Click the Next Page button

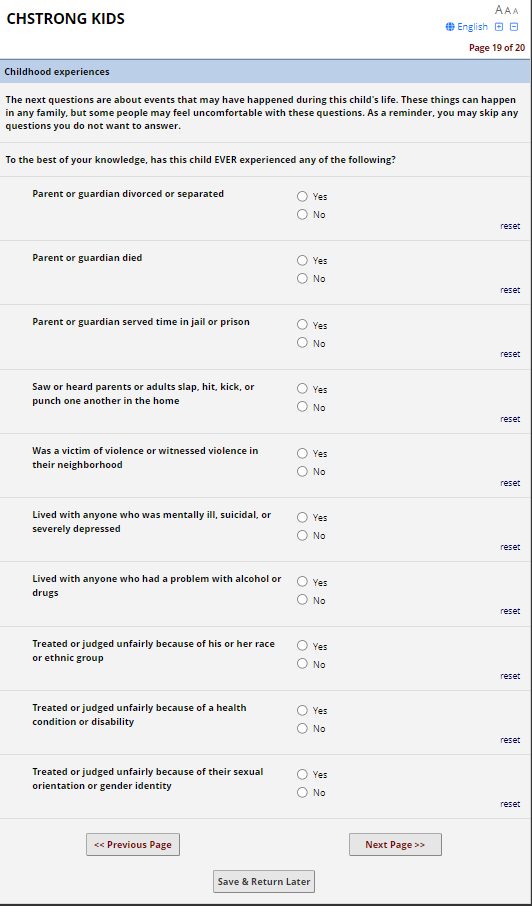(x=395, y=844)
